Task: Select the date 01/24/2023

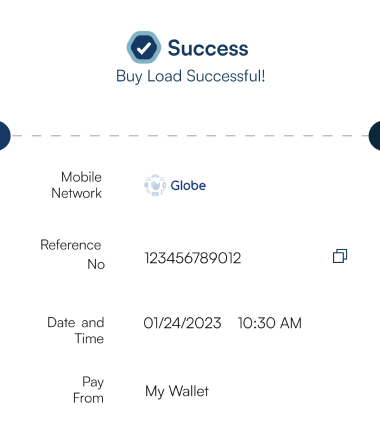Action: pyautogui.click(x=182, y=323)
